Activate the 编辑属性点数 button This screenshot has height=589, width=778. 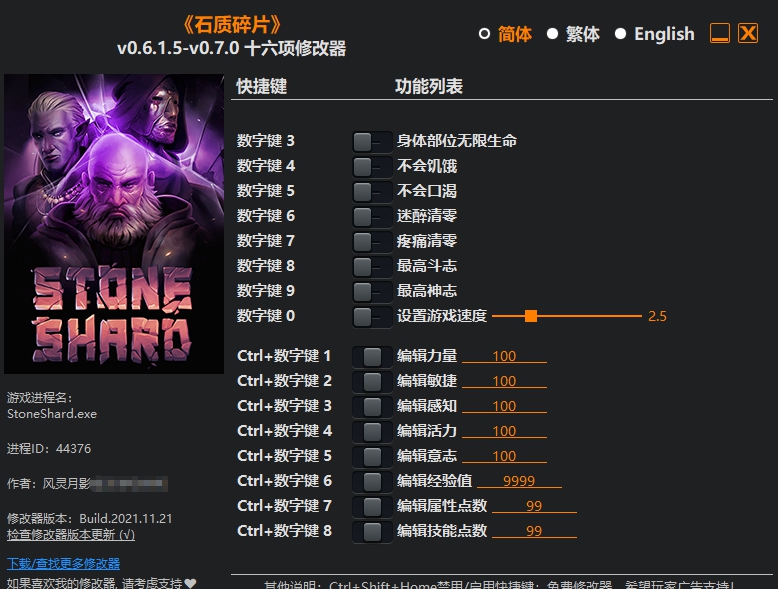[x=372, y=507]
